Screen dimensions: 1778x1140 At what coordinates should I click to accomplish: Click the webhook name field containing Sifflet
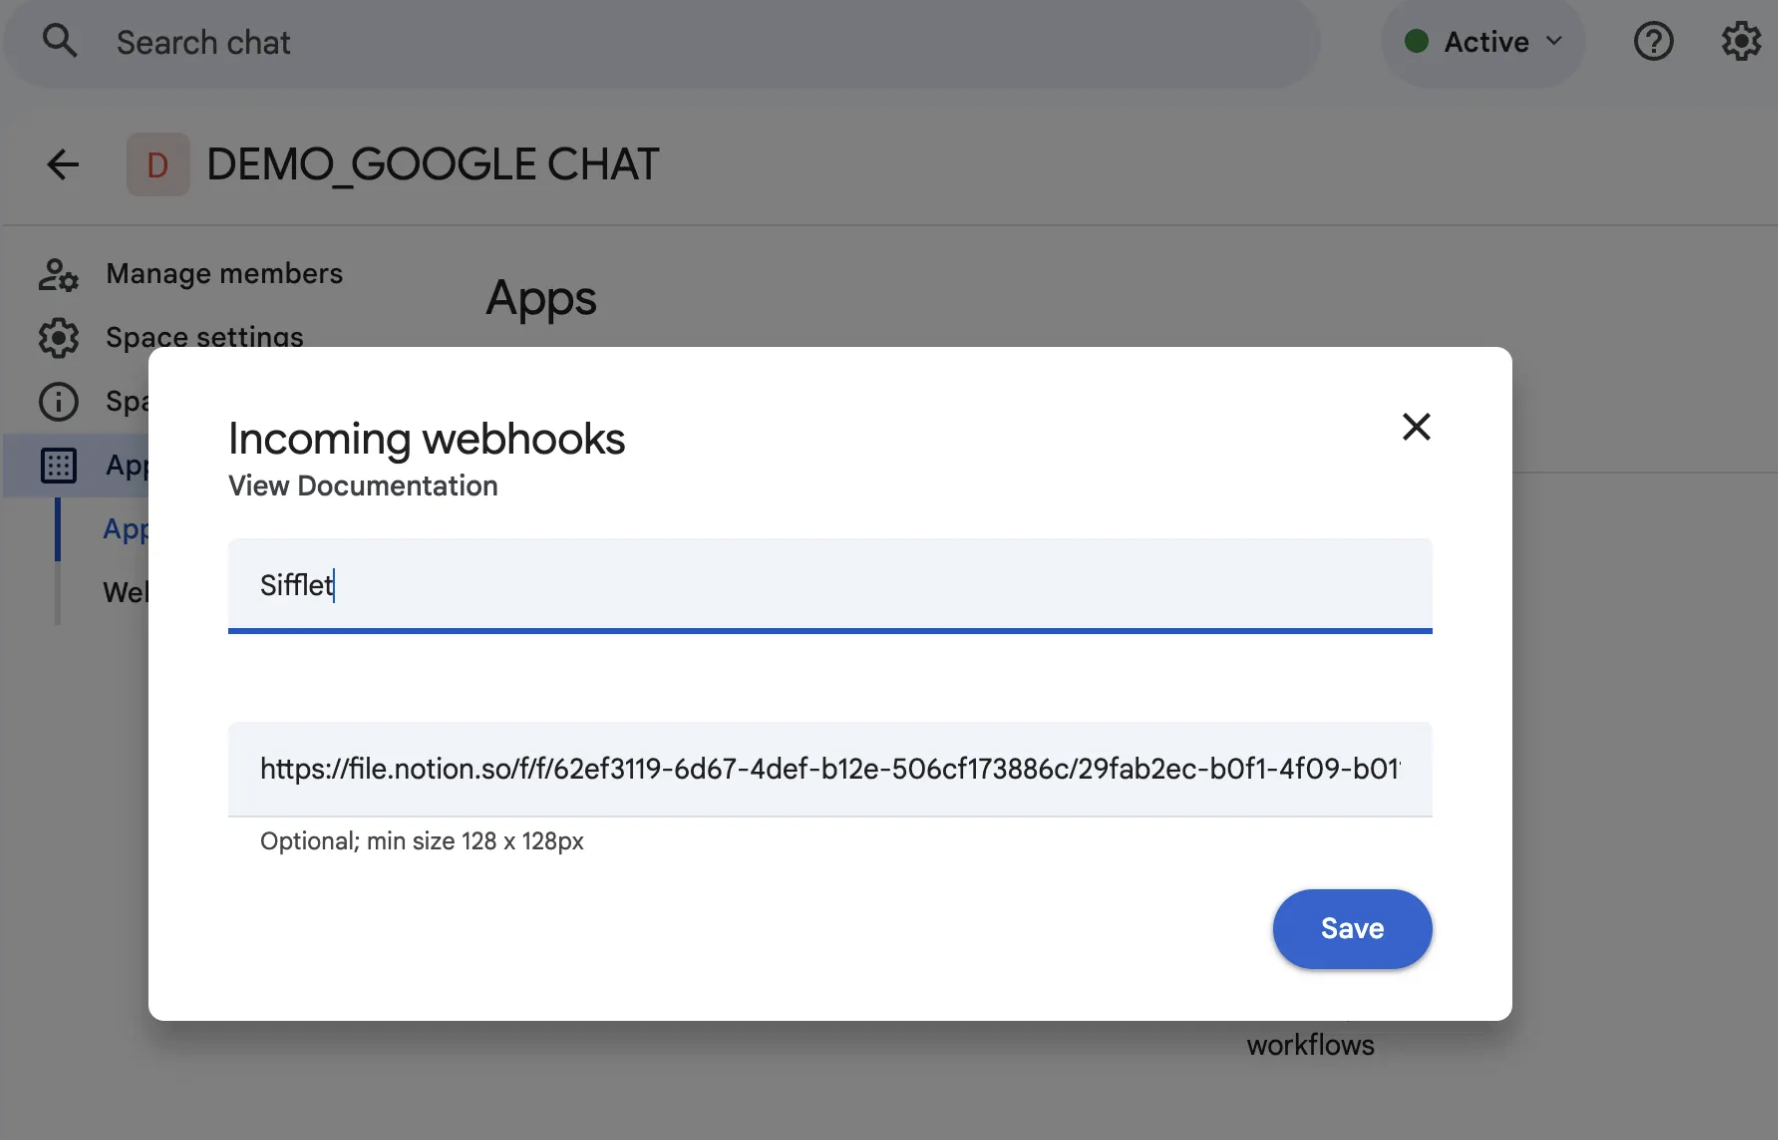point(830,585)
